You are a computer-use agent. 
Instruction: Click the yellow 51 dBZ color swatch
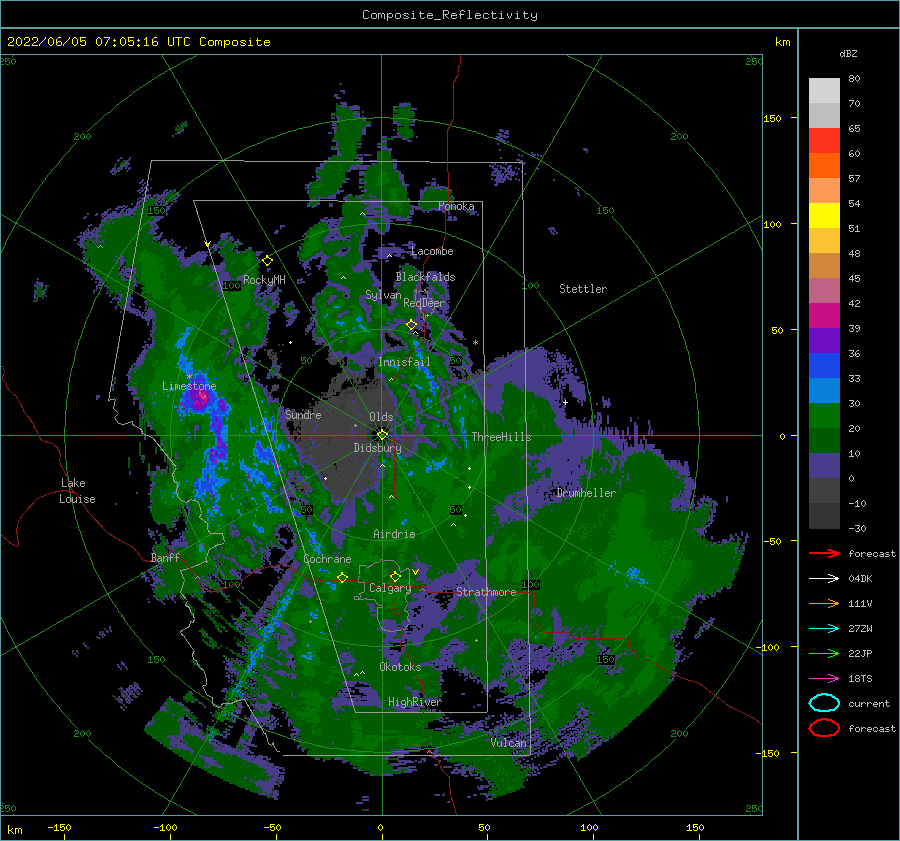824,215
